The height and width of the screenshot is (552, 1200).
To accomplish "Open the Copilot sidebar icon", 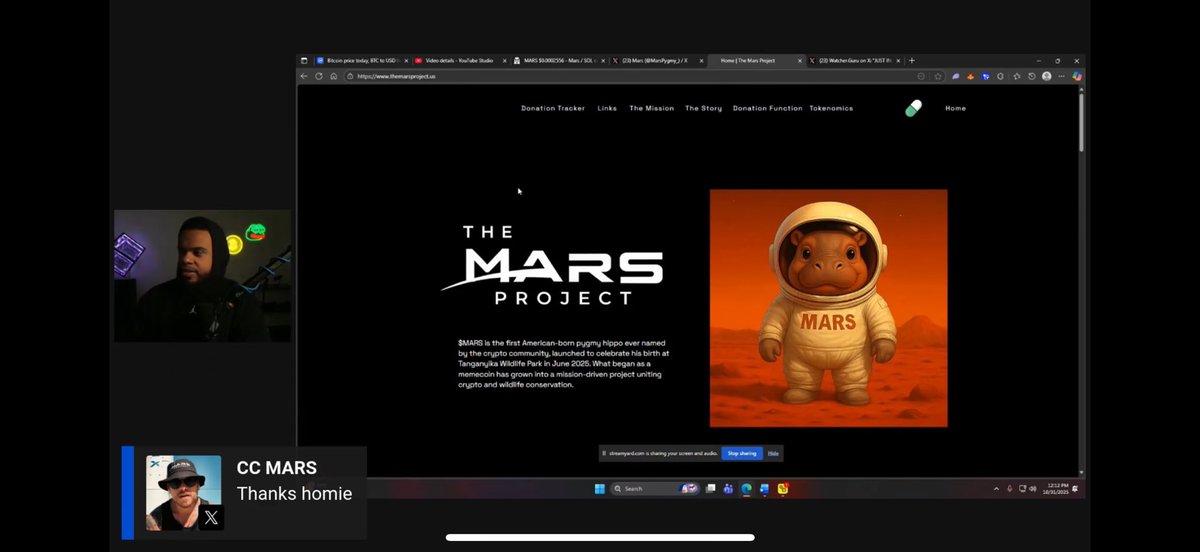I will [1077, 76].
